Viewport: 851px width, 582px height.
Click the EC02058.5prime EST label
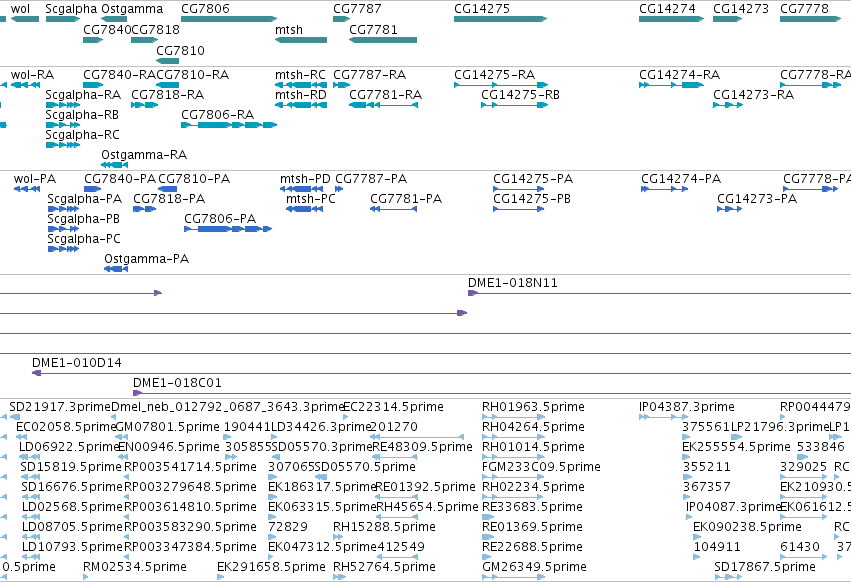point(66,427)
